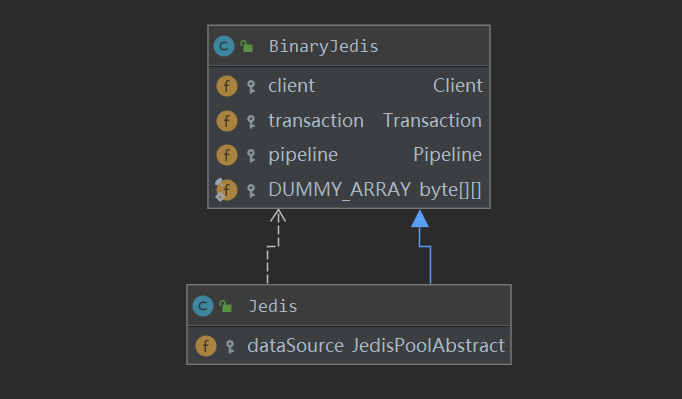
Task: Click the Client type label
Action: (x=458, y=86)
